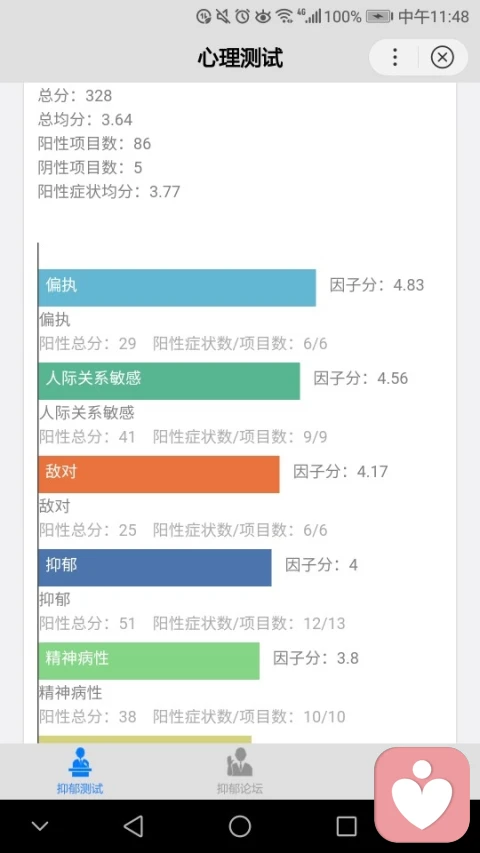Tap the WiFi signal status icon
Viewport: 480px width, 853px height.
tap(284, 16)
